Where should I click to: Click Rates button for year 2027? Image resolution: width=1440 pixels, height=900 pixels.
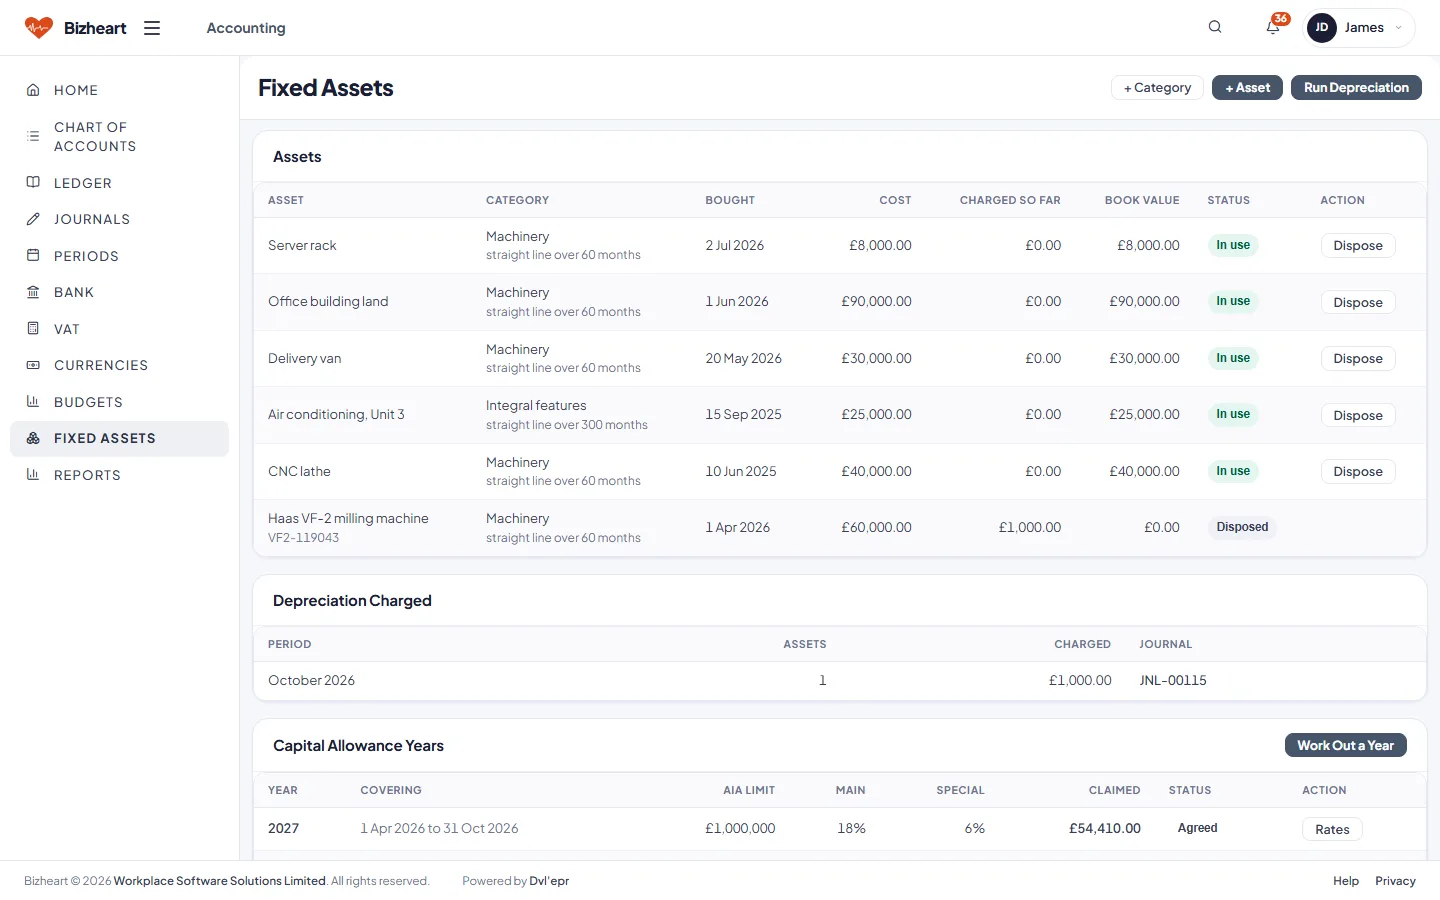(x=1332, y=829)
